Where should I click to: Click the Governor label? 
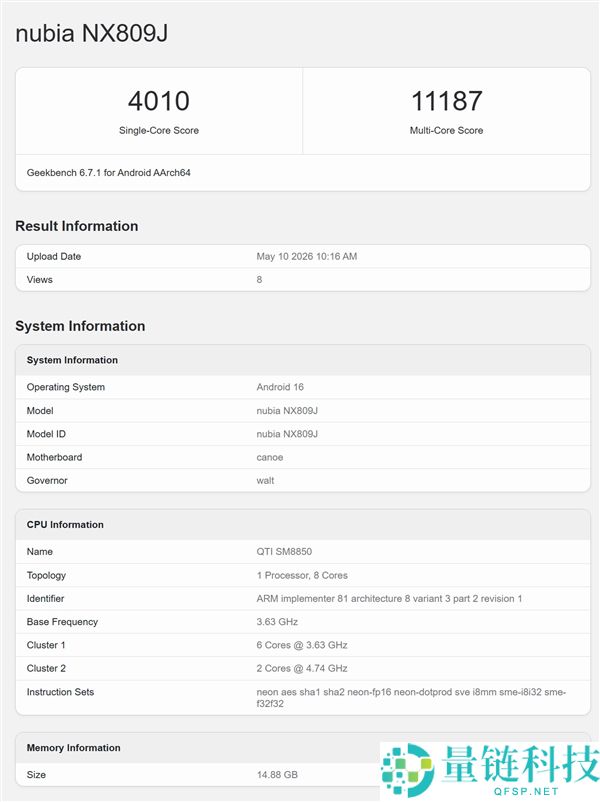coord(47,481)
